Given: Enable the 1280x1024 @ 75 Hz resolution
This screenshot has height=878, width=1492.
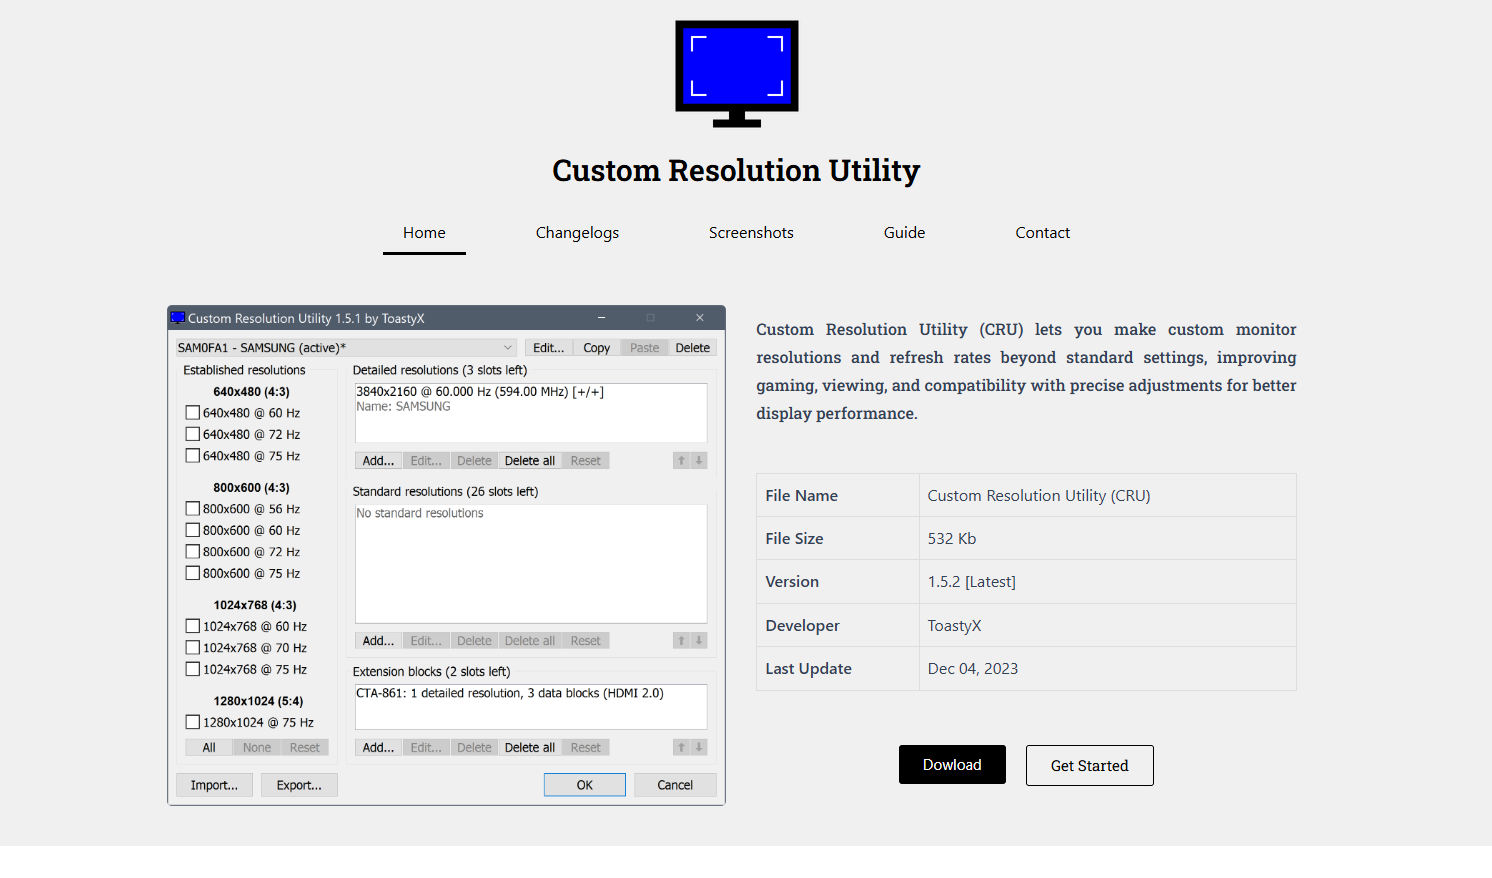Looking at the screenshot, I should pyautogui.click(x=192, y=721).
